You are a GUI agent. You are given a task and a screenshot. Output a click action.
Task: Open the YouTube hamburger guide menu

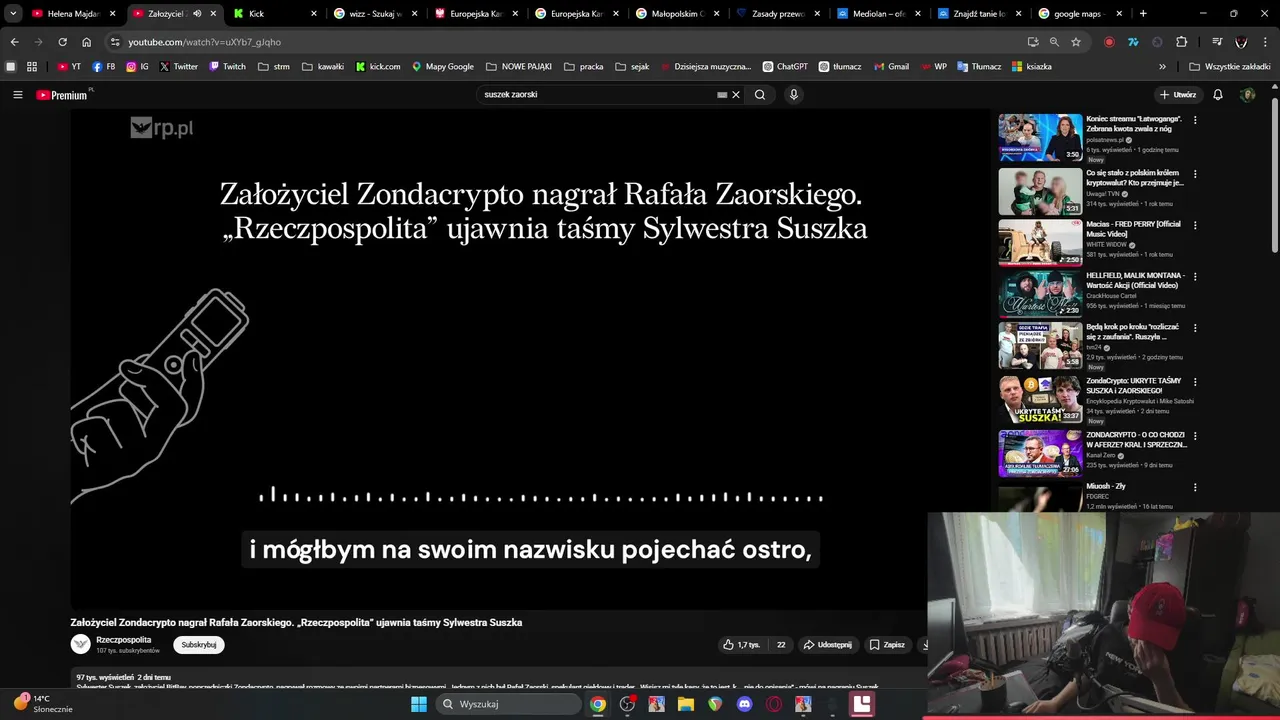pyautogui.click(x=17, y=95)
